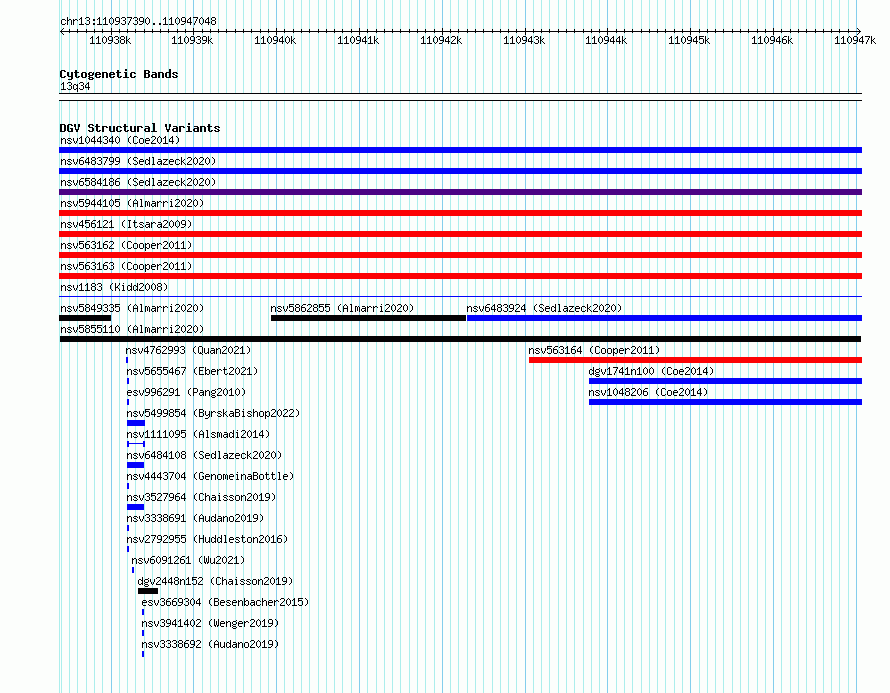The image size is (890, 693).
Task: Select the nsv4762993 (Quan2021) label
Action: tap(188, 350)
